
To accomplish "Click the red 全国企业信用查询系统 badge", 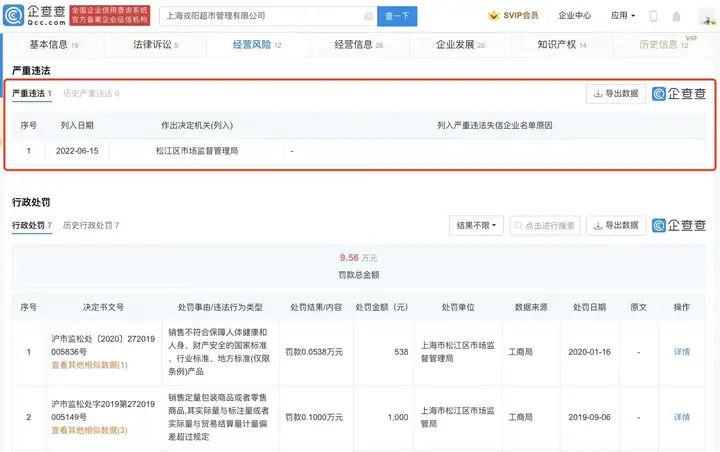I will click(110, 15).
